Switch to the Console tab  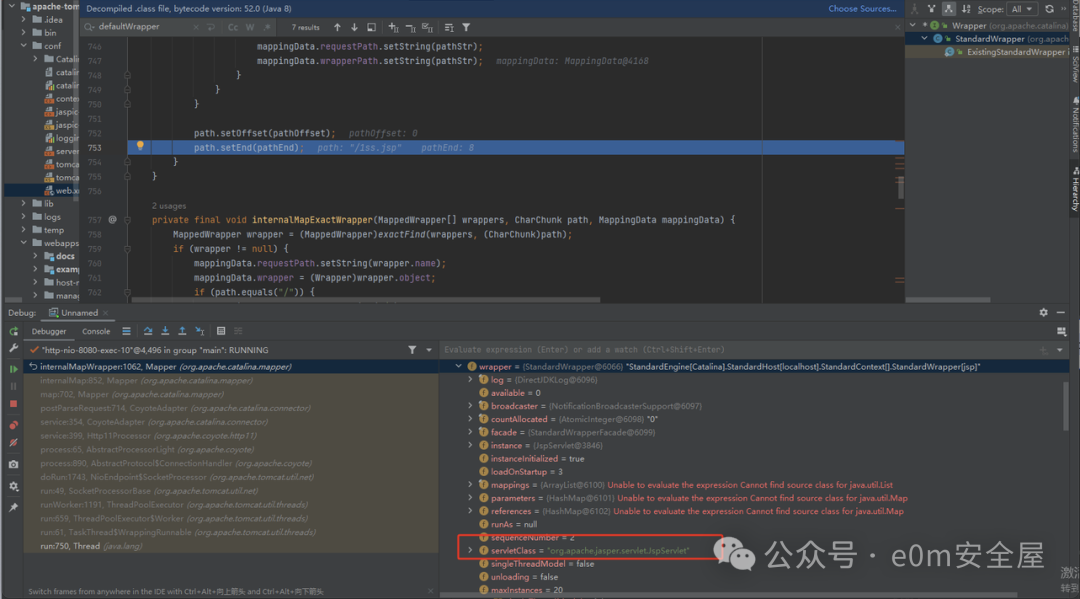coord(96,331)
